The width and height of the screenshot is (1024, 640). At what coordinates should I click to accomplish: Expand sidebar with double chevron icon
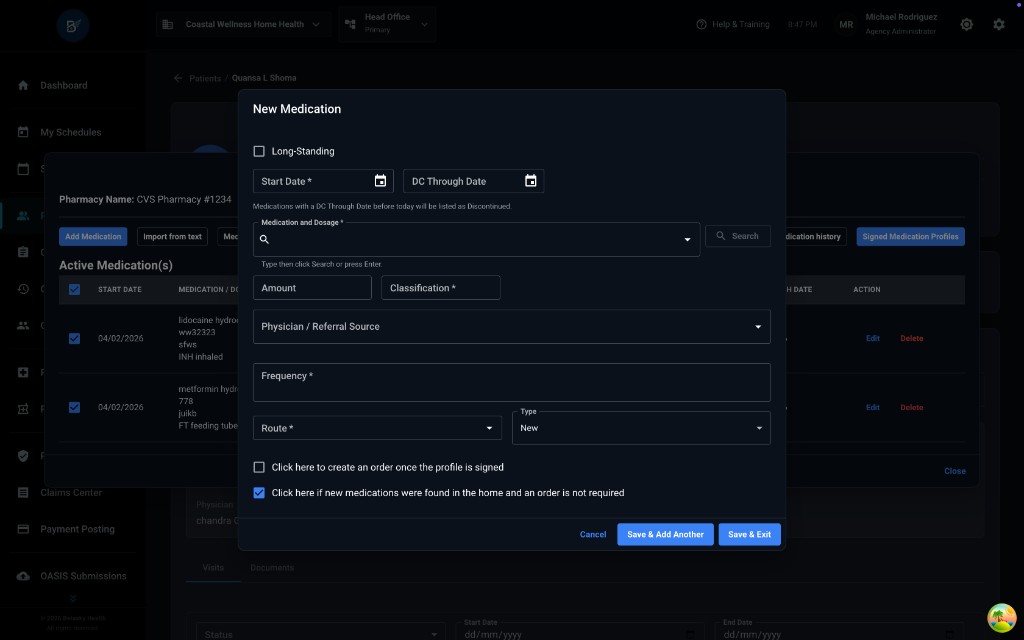[x=73, y=598]
